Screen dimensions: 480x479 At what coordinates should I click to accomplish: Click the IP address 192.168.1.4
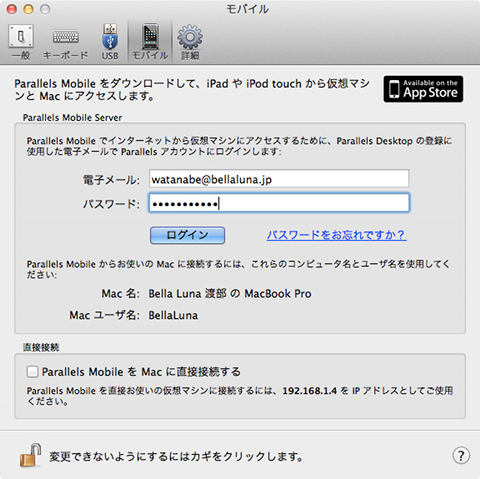[x=310, y=391]
